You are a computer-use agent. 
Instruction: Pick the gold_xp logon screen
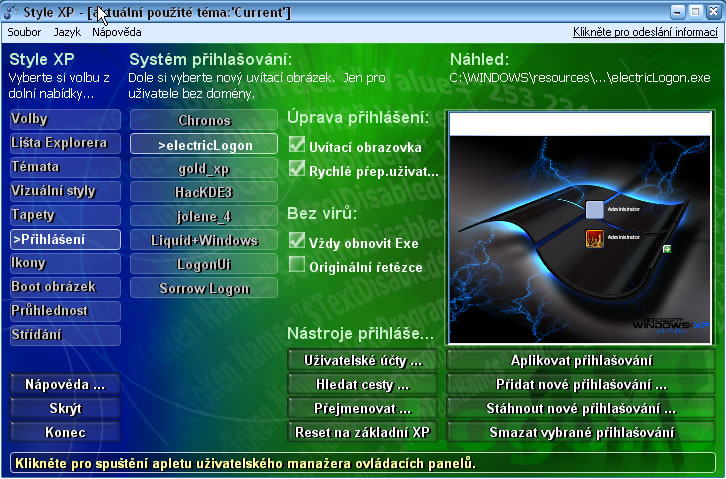point(204,168)
